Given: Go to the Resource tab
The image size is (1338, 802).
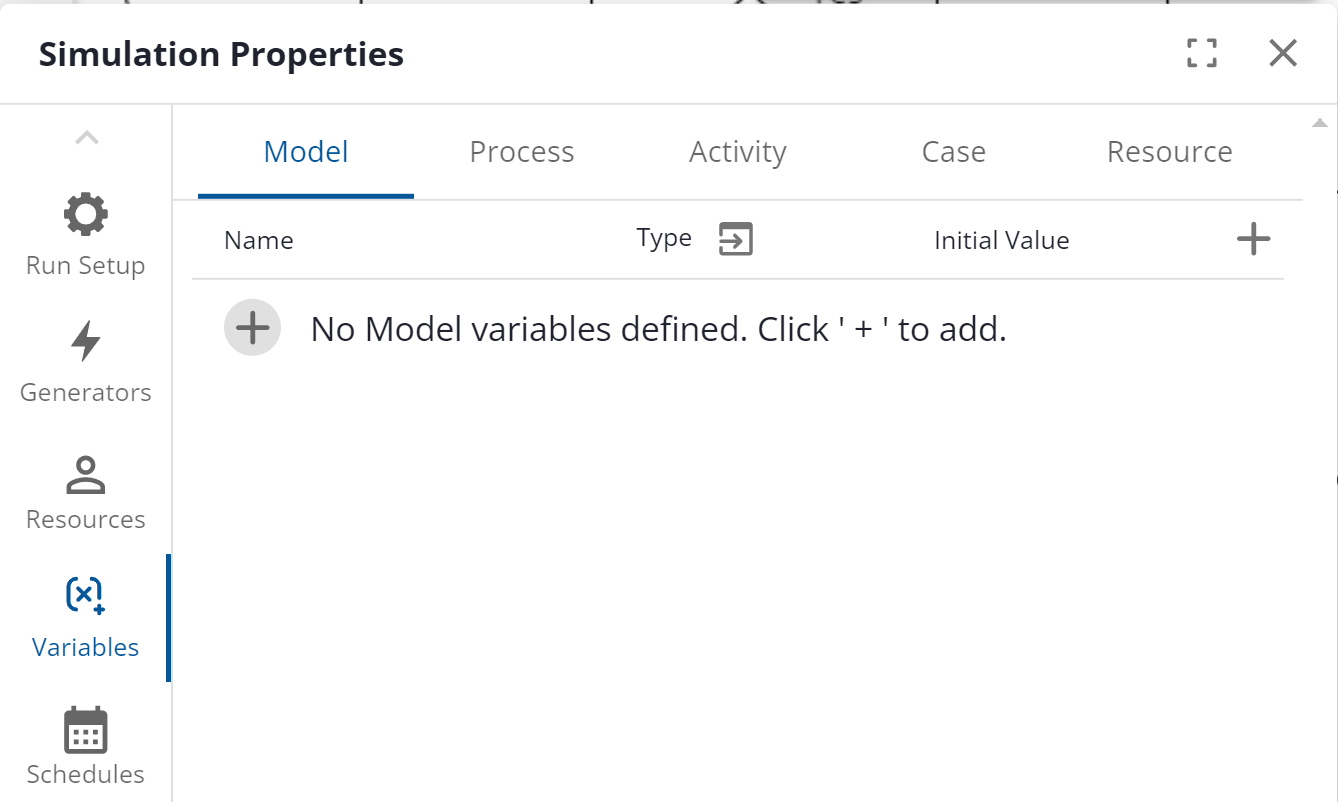Looking at the screenshot, I should tap(1170, 152).
